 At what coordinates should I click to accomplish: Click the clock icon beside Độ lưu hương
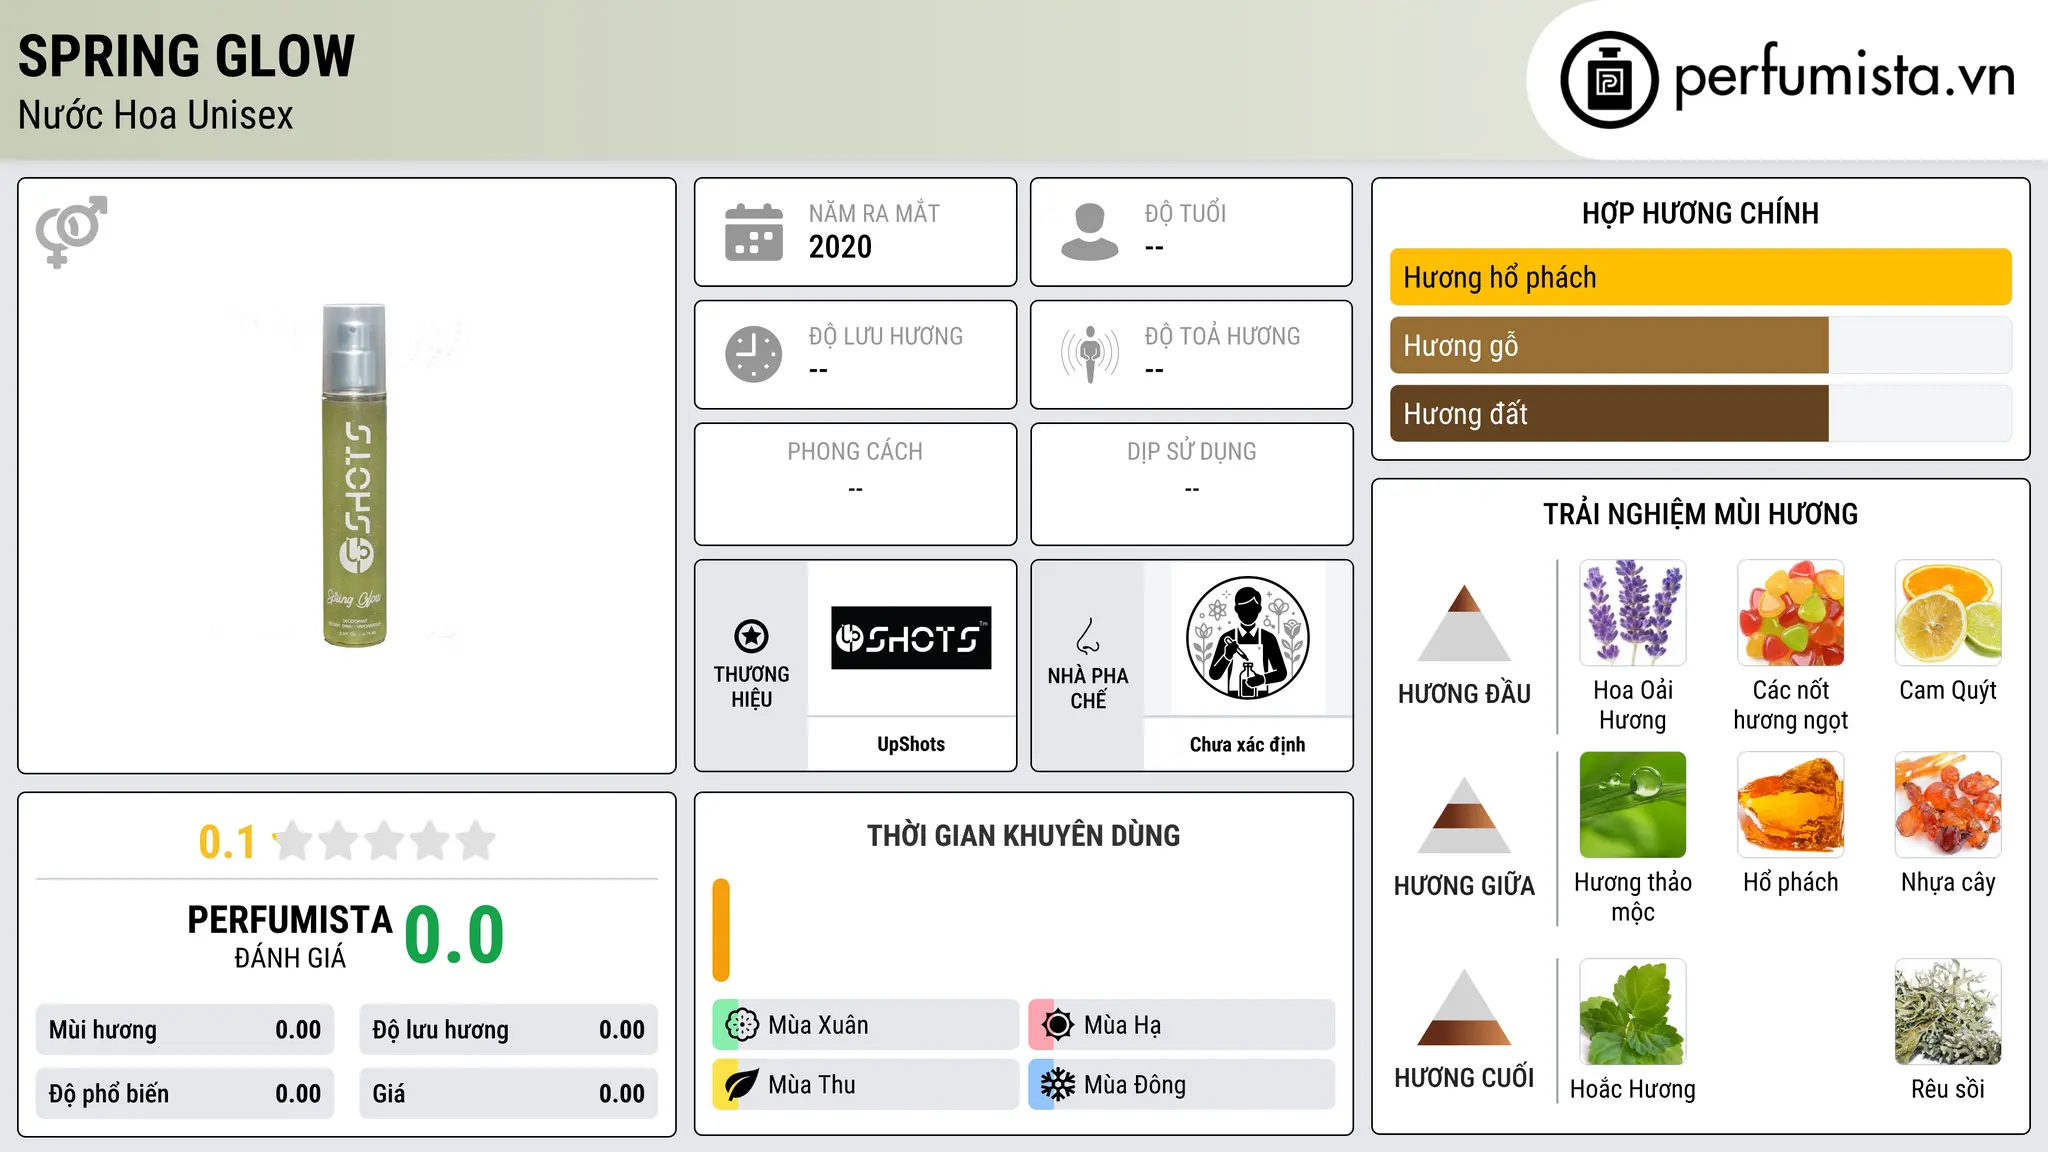[x=754, y=354]
